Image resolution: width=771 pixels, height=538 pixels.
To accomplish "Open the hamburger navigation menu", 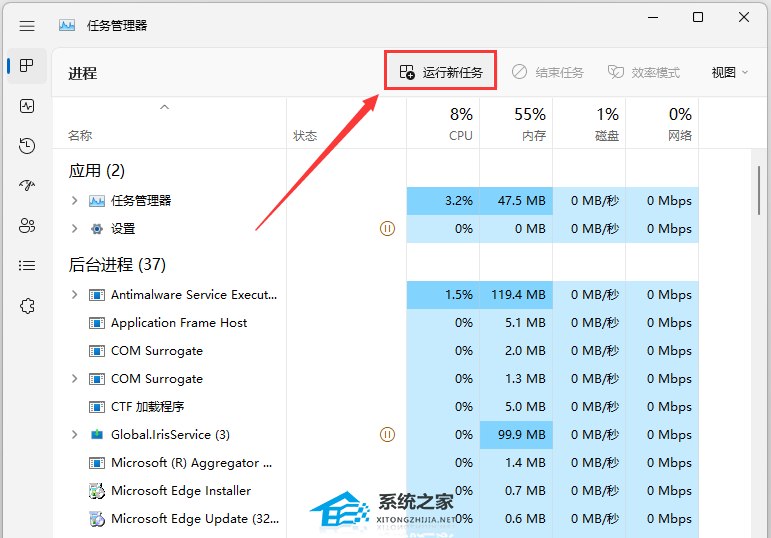I will point(27,26).
